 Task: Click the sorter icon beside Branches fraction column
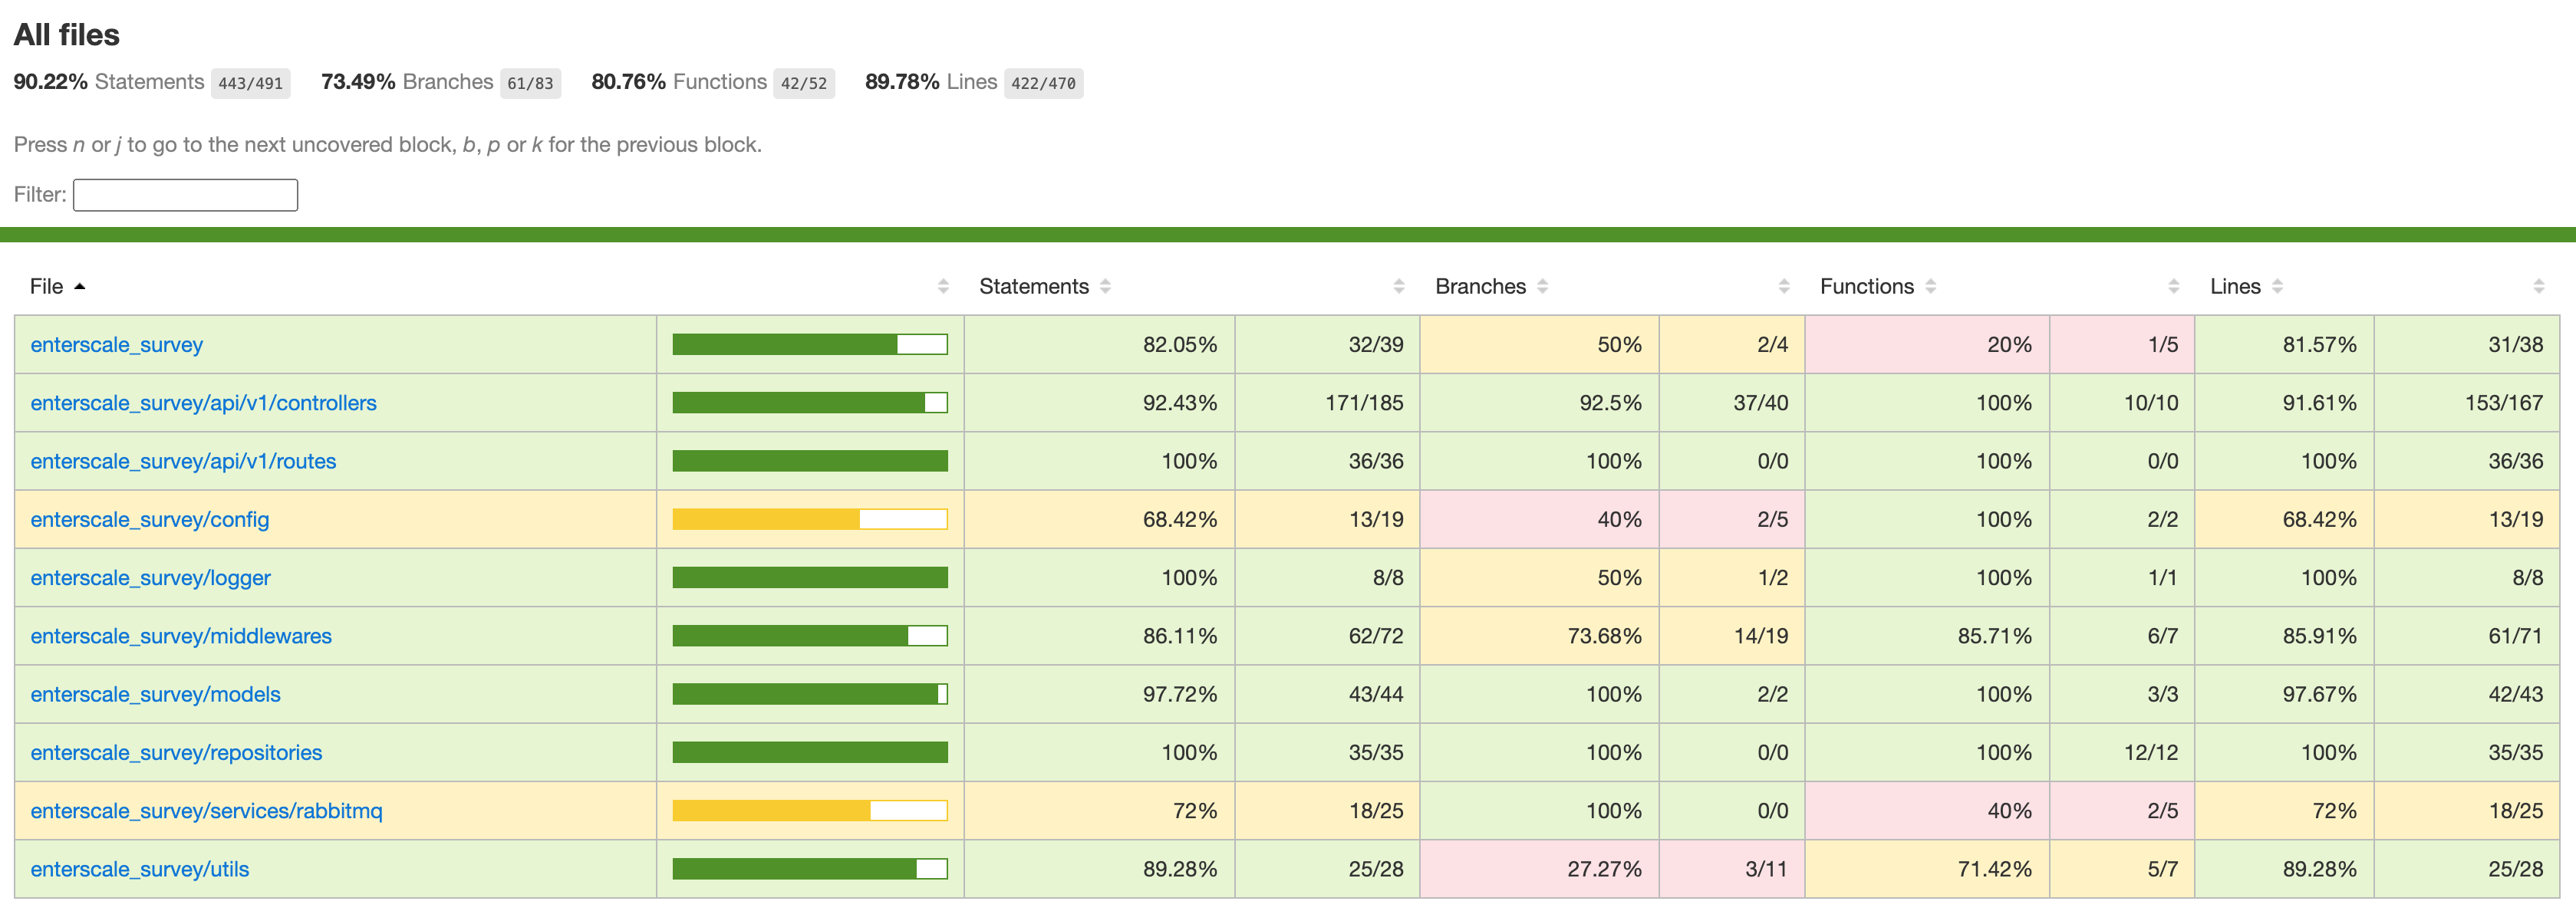tap(1784, 286)
